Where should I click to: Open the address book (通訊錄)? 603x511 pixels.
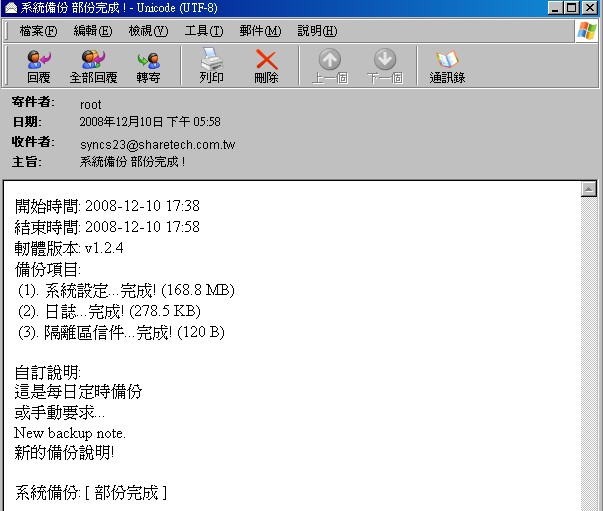click(x=447, y=66)
